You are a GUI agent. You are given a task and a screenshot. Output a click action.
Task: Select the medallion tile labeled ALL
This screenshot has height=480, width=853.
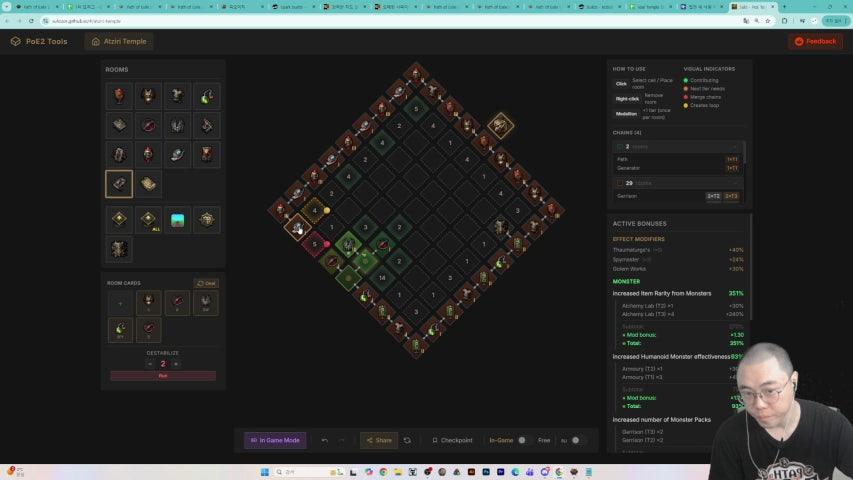(148, 220)
